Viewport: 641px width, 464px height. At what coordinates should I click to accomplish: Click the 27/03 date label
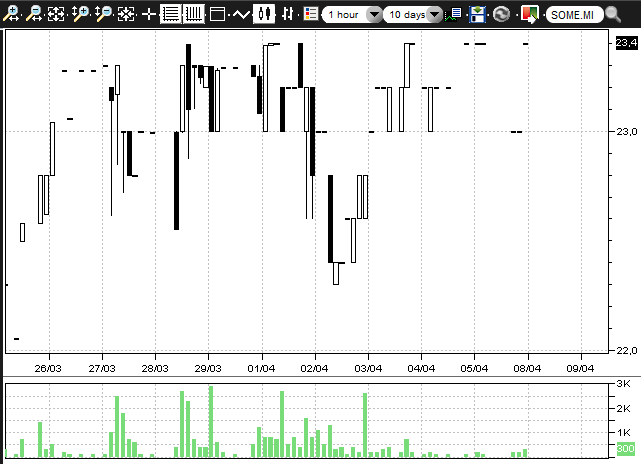tap(102, 368)
